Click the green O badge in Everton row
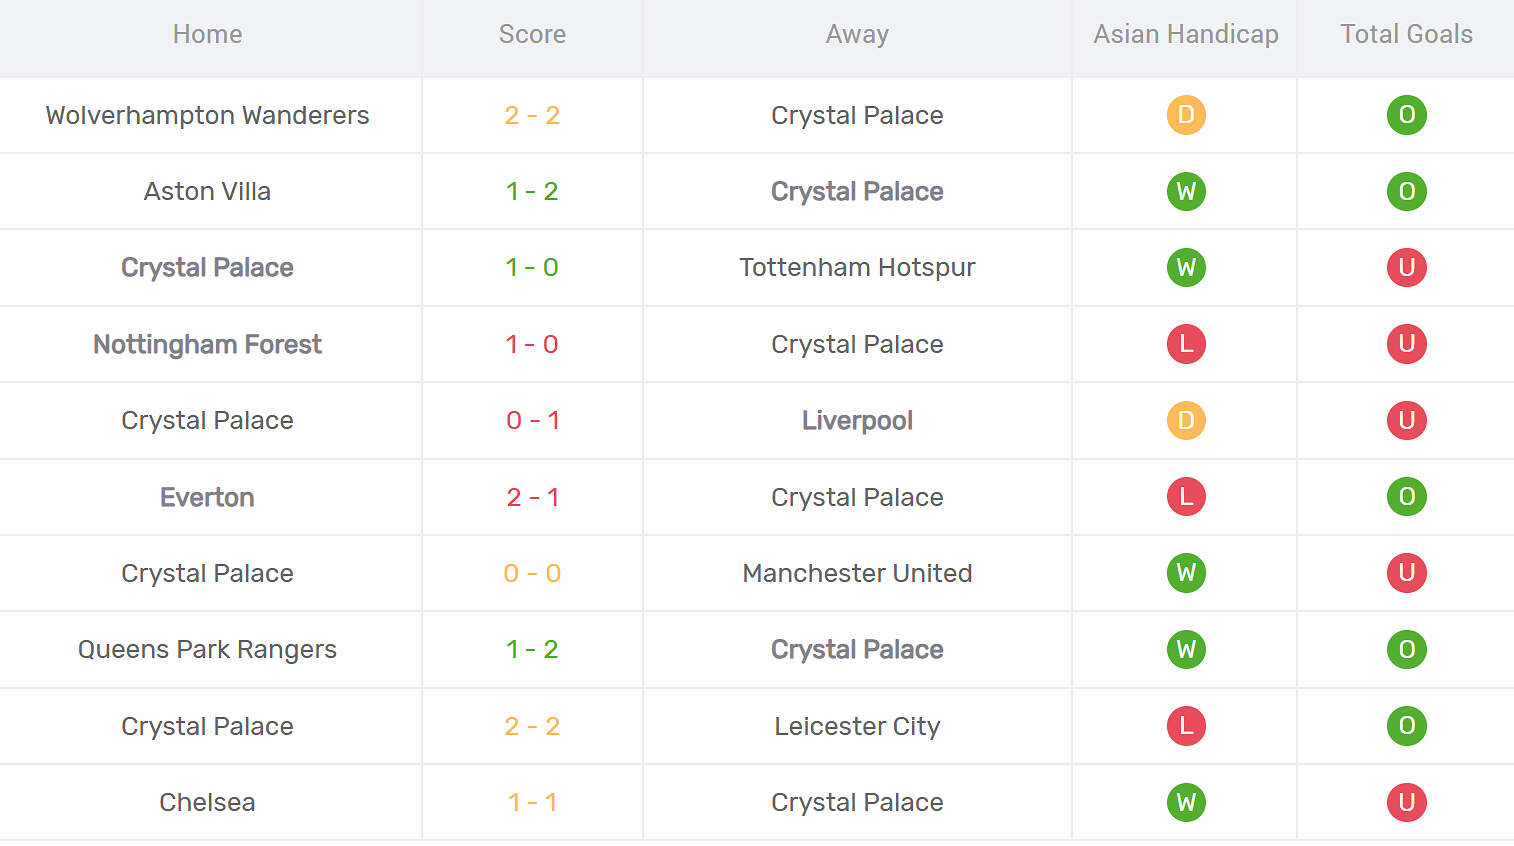The width and height of the screenshot is (1514, 846). click(1406, 497)
